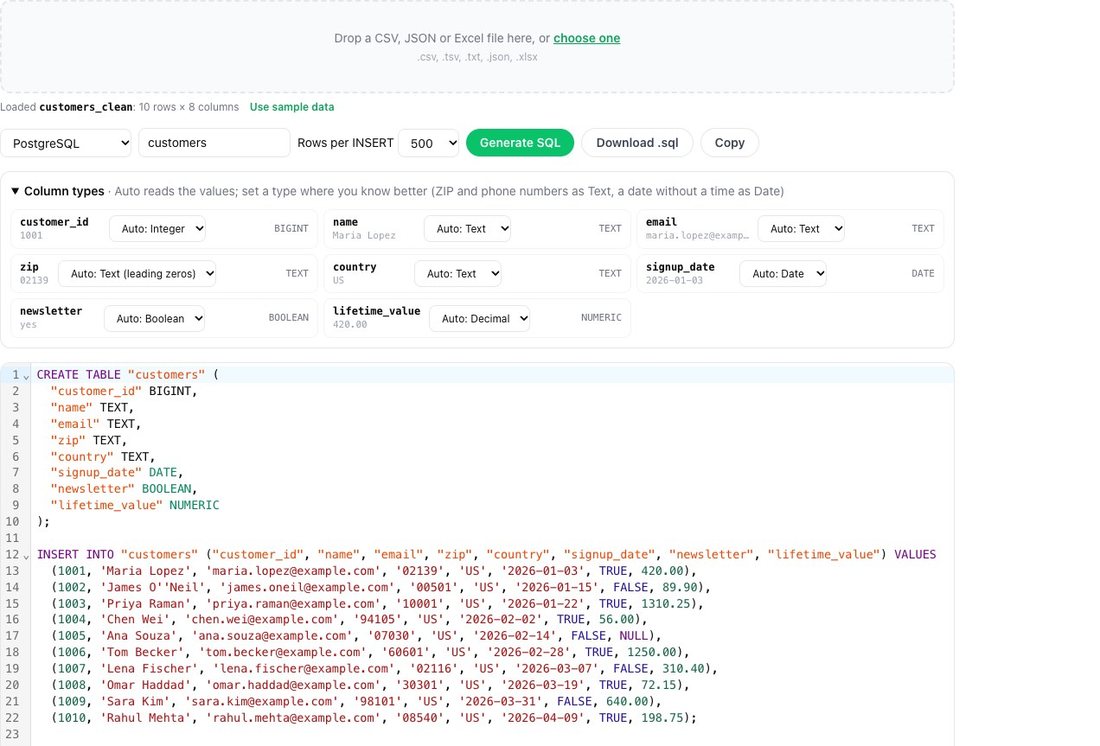This screenshot has height=746, width=1100.
Task: Click 'James O''Neil' value in SQL row
Action: click(152, 587)
